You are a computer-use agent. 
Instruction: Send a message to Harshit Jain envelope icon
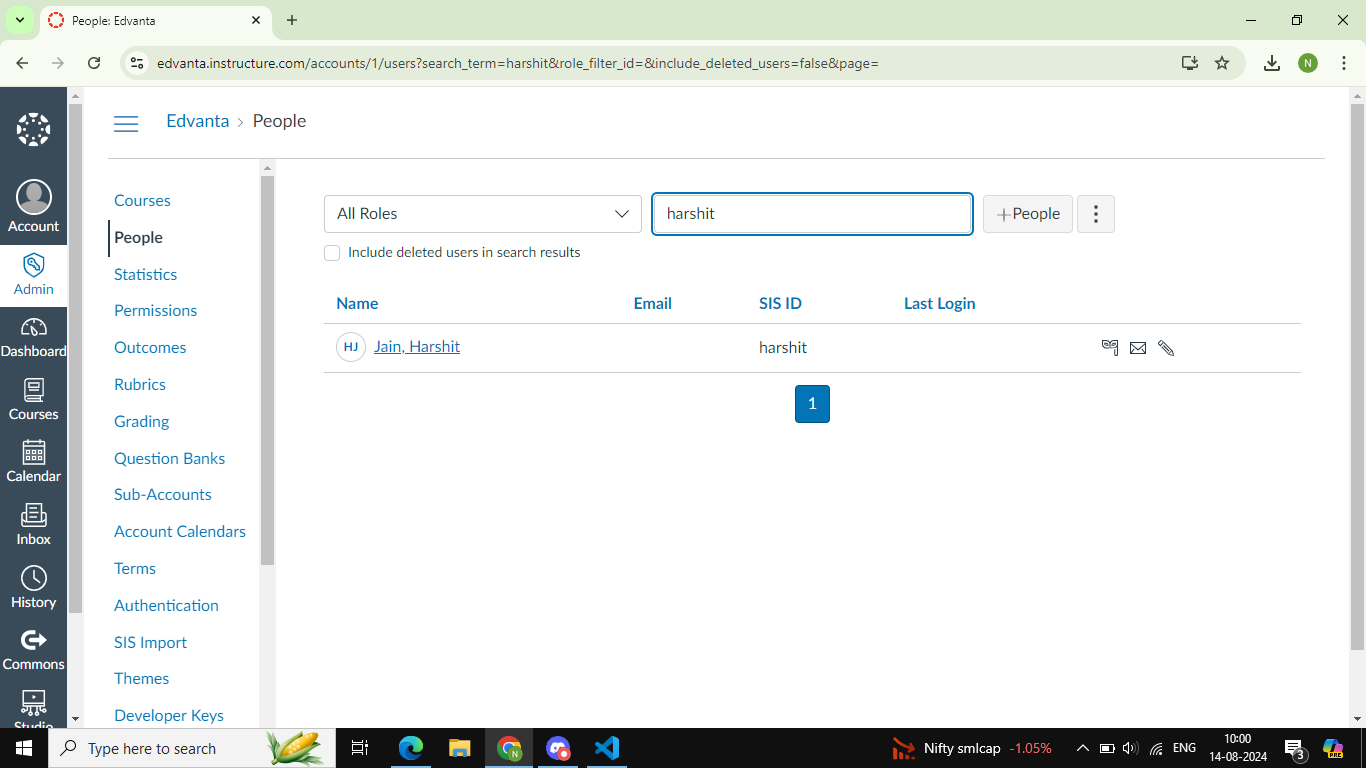tap(1137, 348)
